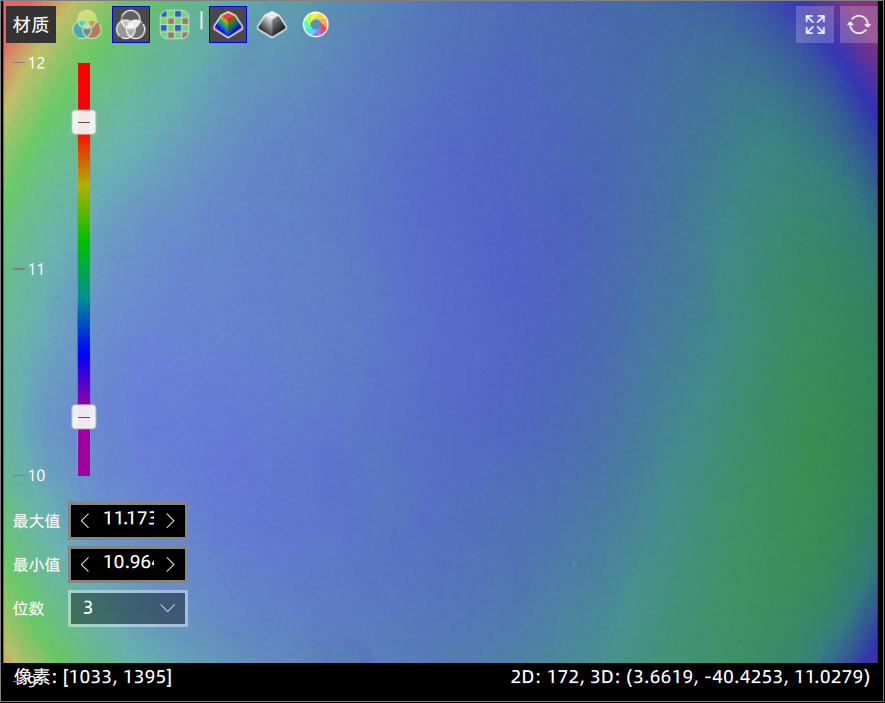
Task: Toggle the grayscale overlapping circles mode
Action: 131,24
